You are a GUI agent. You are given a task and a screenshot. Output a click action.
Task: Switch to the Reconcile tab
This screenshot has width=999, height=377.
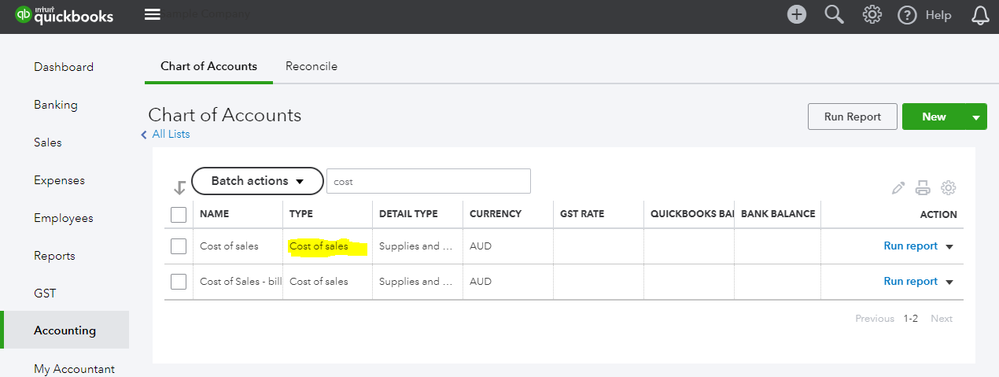[312, 66]
